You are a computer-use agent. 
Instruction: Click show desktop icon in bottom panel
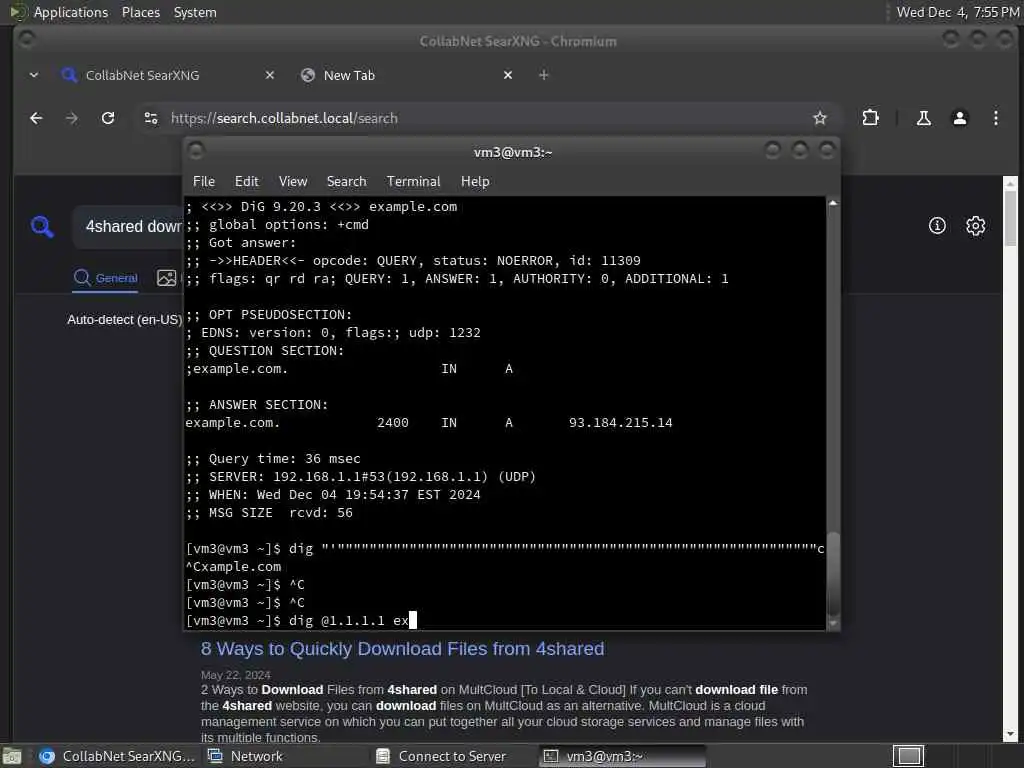tap(11, 757)
